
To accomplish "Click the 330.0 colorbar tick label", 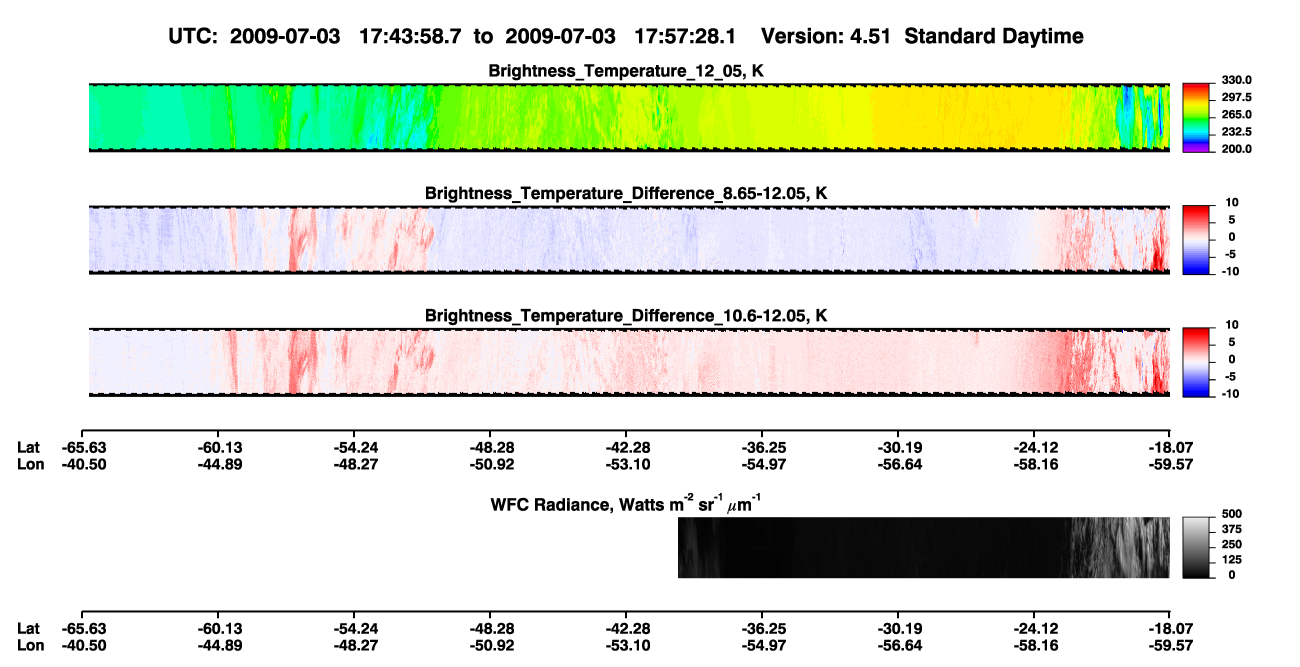I will click(1238, 80).
